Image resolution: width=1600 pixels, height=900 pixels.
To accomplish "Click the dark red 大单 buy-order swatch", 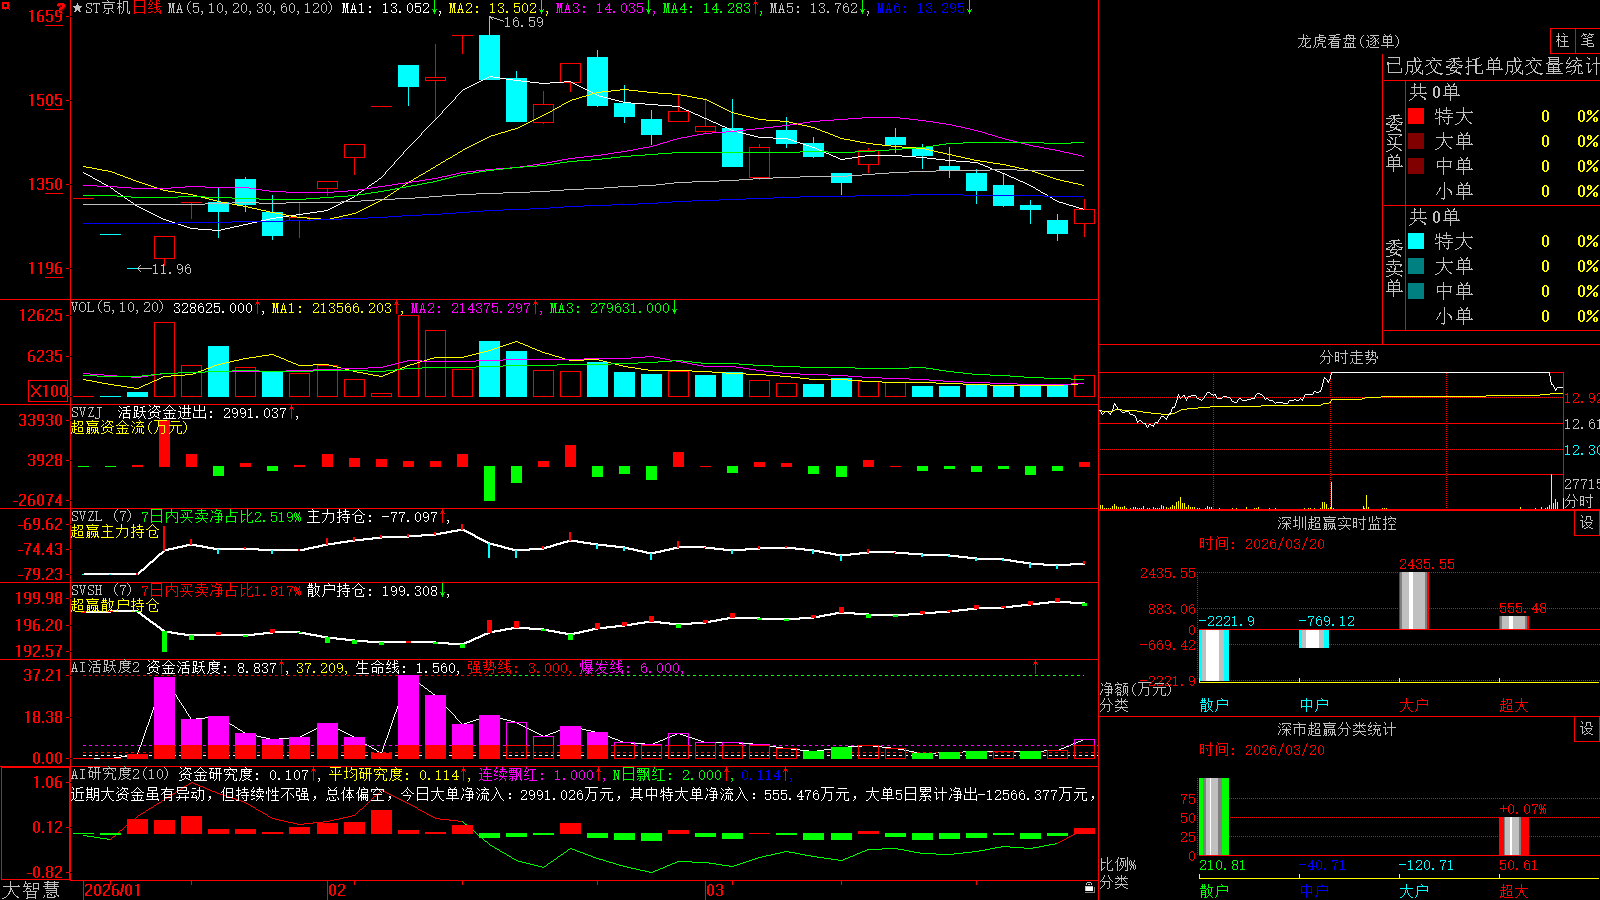I will (1416, 141).
